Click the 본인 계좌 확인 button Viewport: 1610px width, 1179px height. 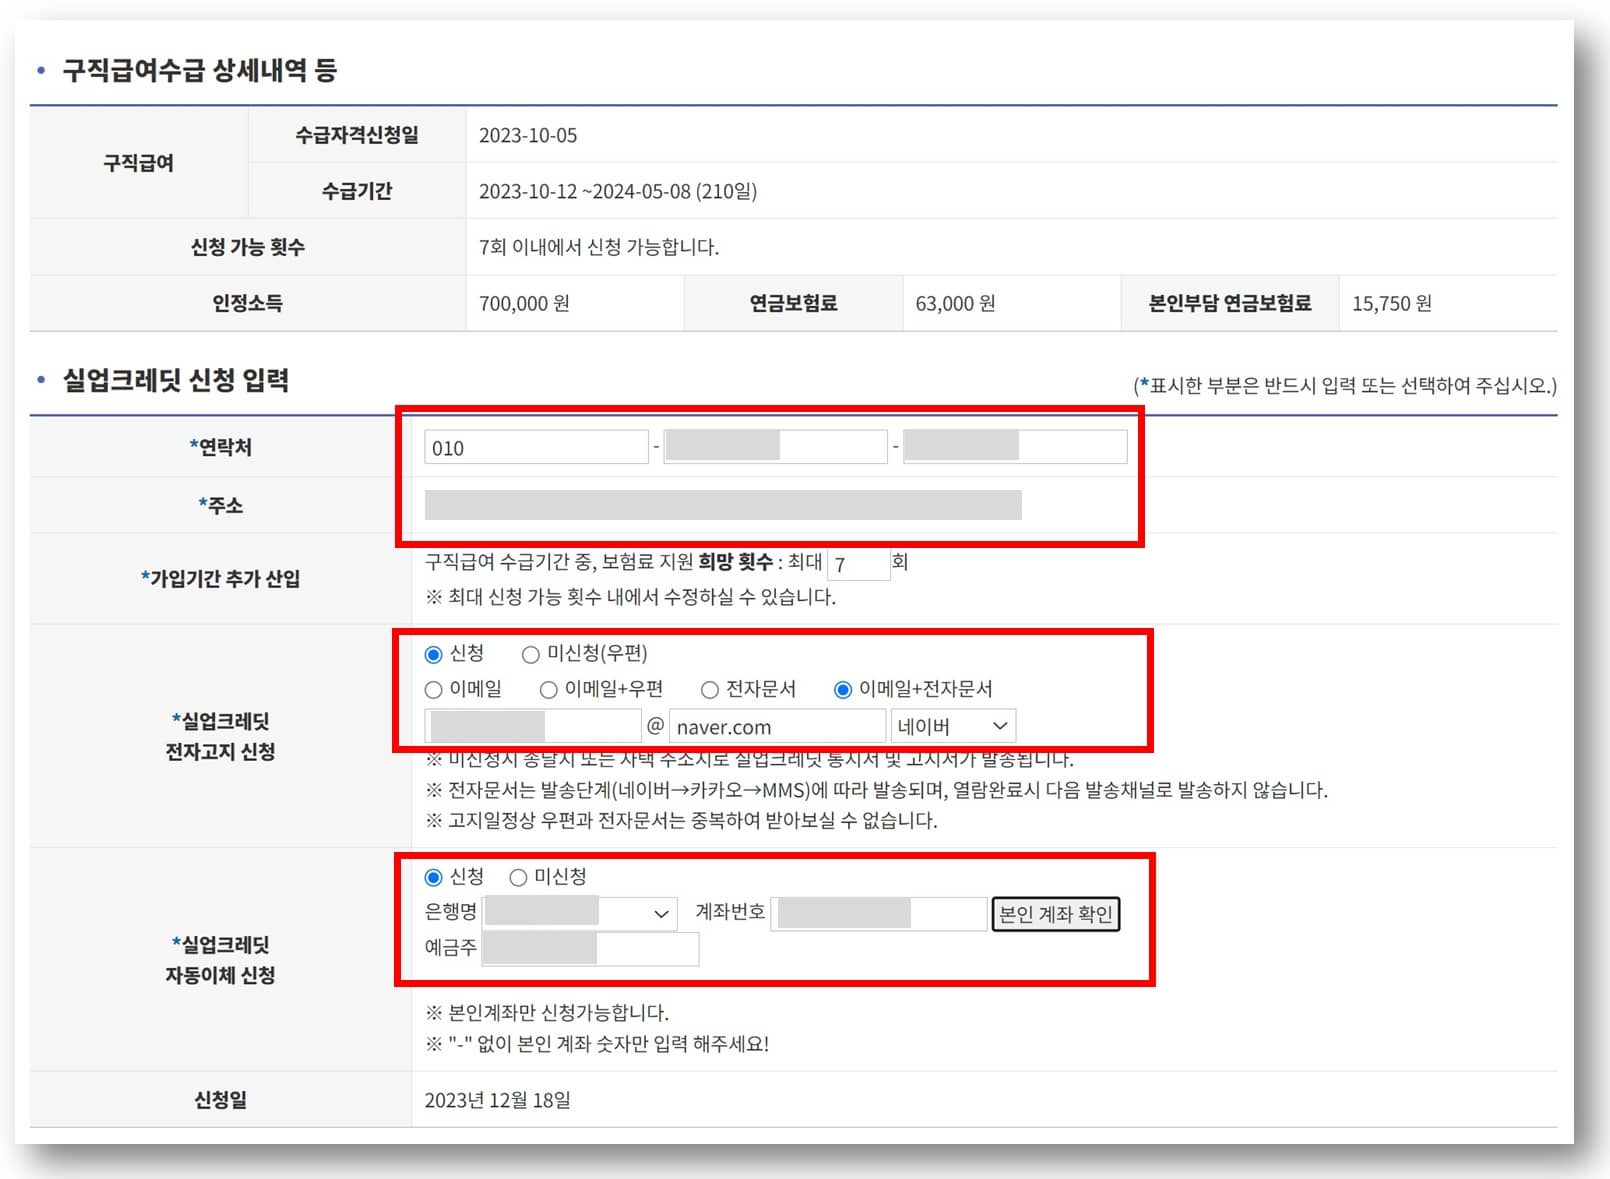(1056, 913)
